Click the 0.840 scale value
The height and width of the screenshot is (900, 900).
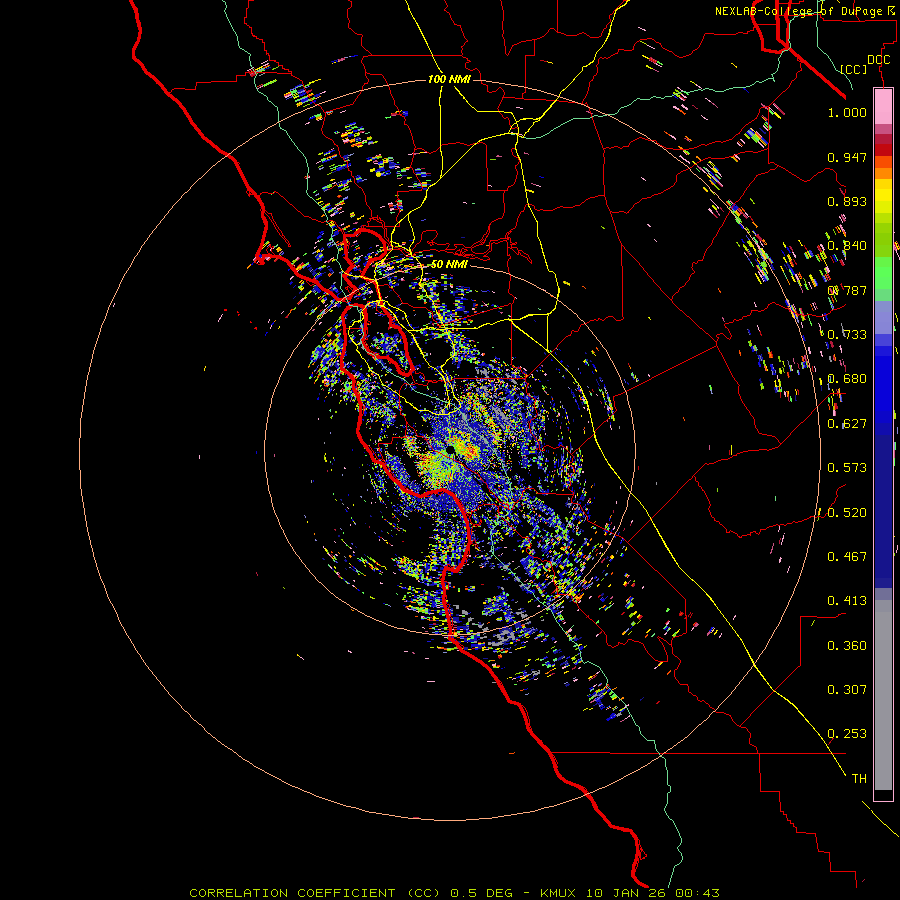pos(847,246)
